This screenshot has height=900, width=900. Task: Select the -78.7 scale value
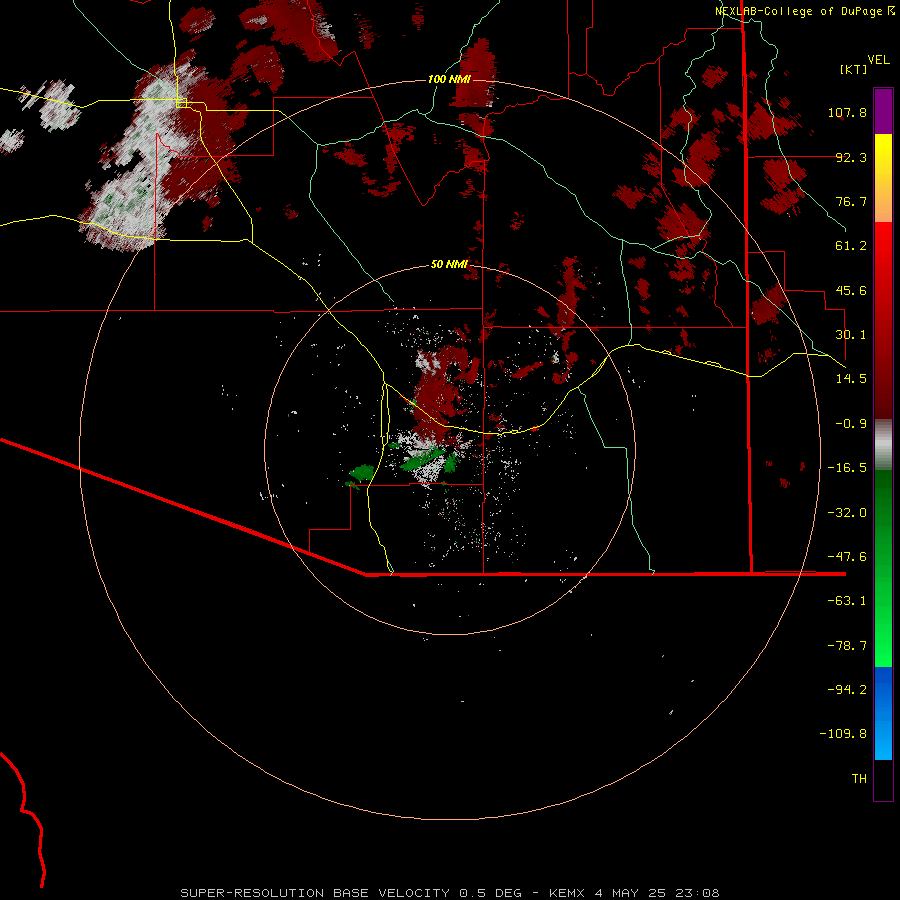tap(847, 646)
